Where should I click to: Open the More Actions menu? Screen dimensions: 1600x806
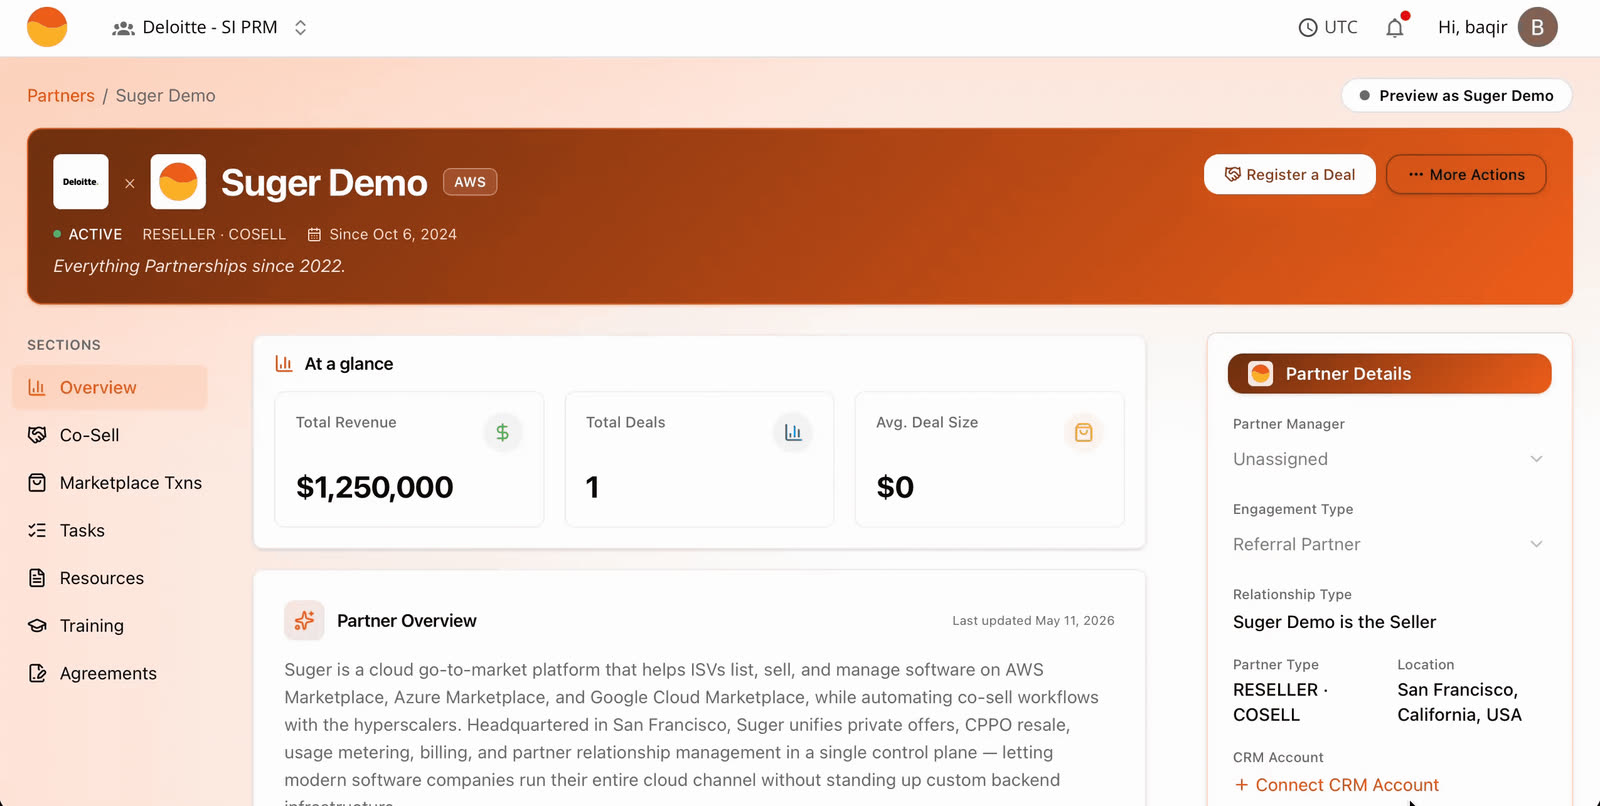1466,174
